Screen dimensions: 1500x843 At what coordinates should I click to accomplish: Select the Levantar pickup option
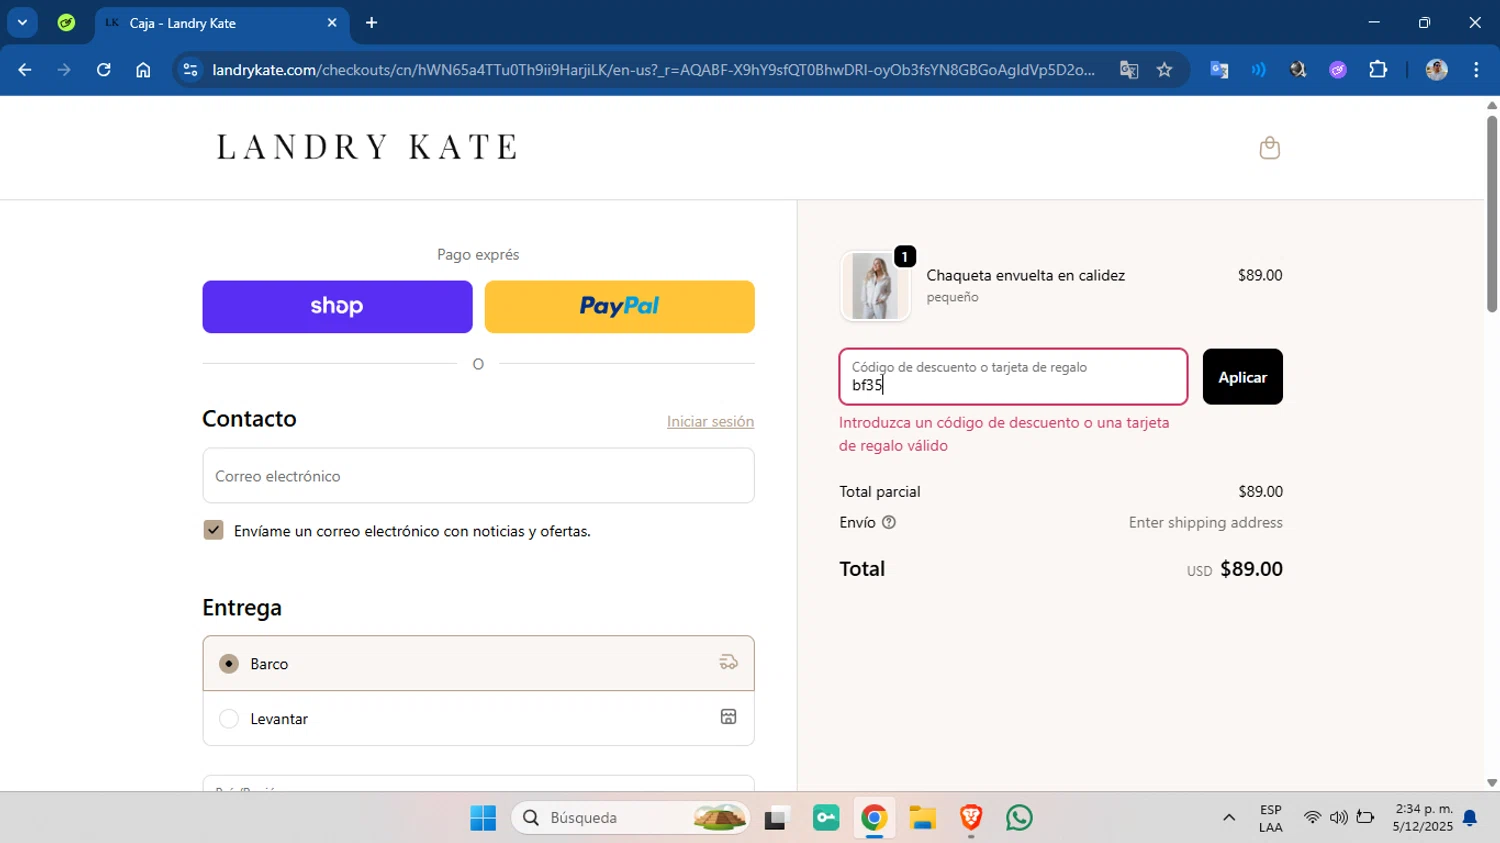pos(478,718)
